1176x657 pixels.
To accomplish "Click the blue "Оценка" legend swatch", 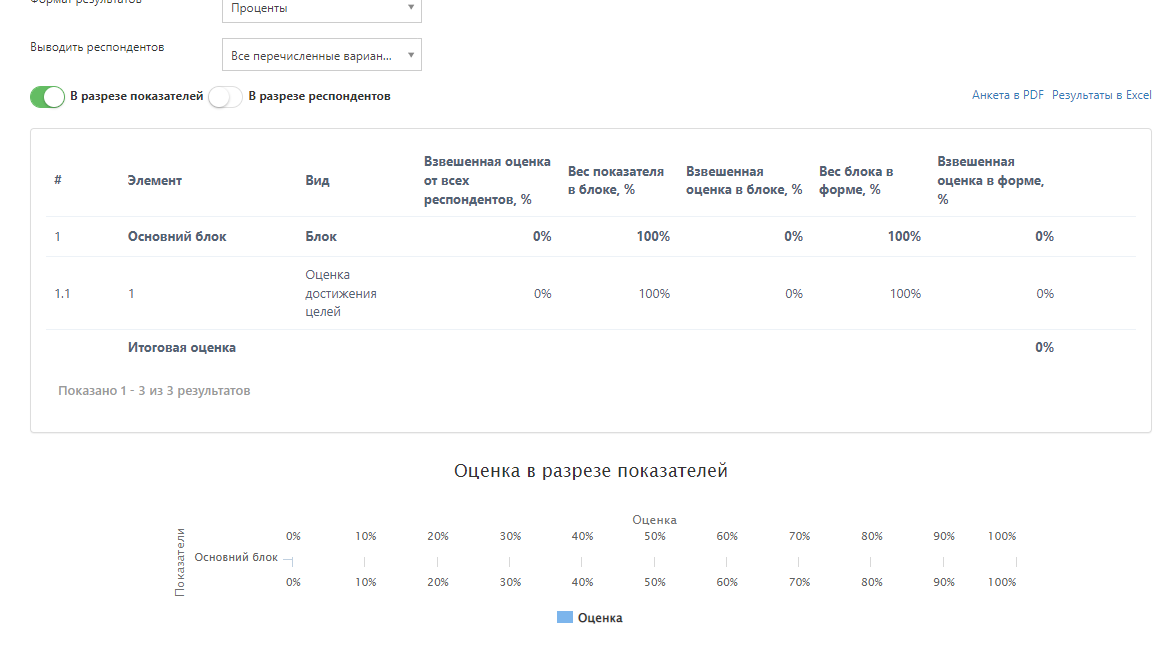I will point(564,618).
